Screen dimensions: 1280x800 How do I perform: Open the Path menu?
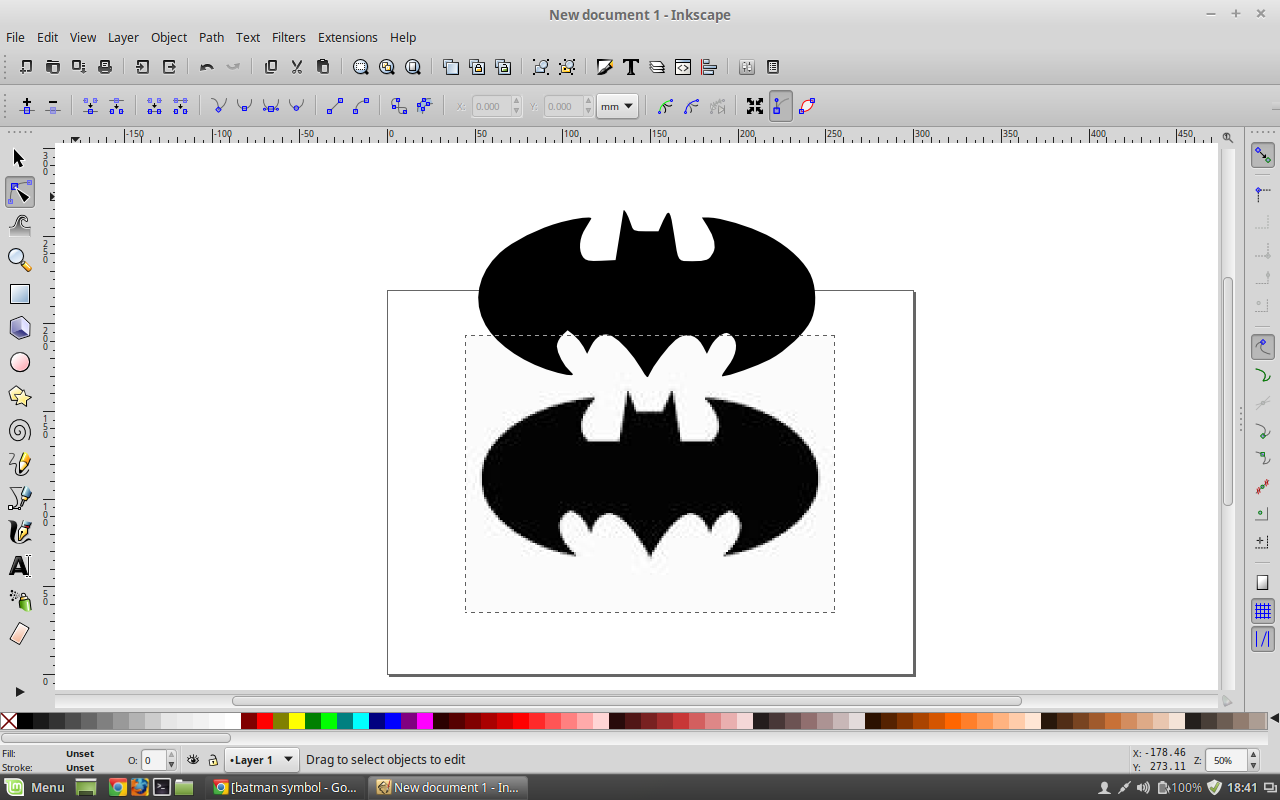point(211,37)
